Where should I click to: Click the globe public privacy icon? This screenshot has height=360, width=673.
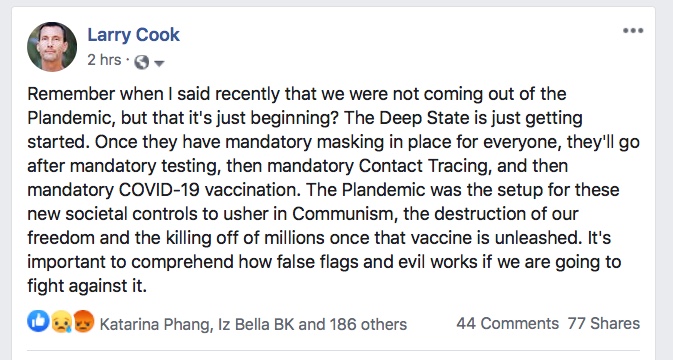click(x=141, y=62)
